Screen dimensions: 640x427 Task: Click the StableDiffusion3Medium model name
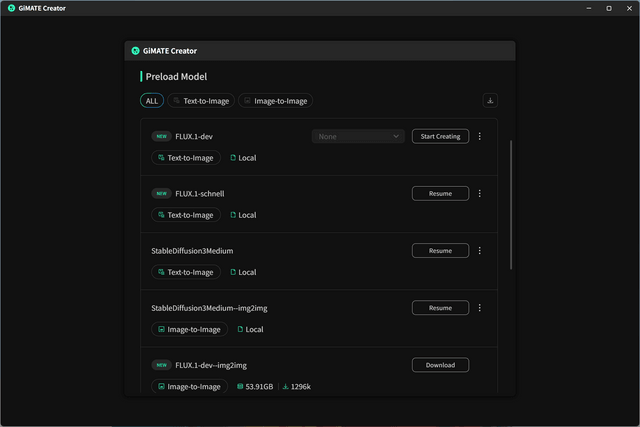pyautogui.click(x=192, y=251)
